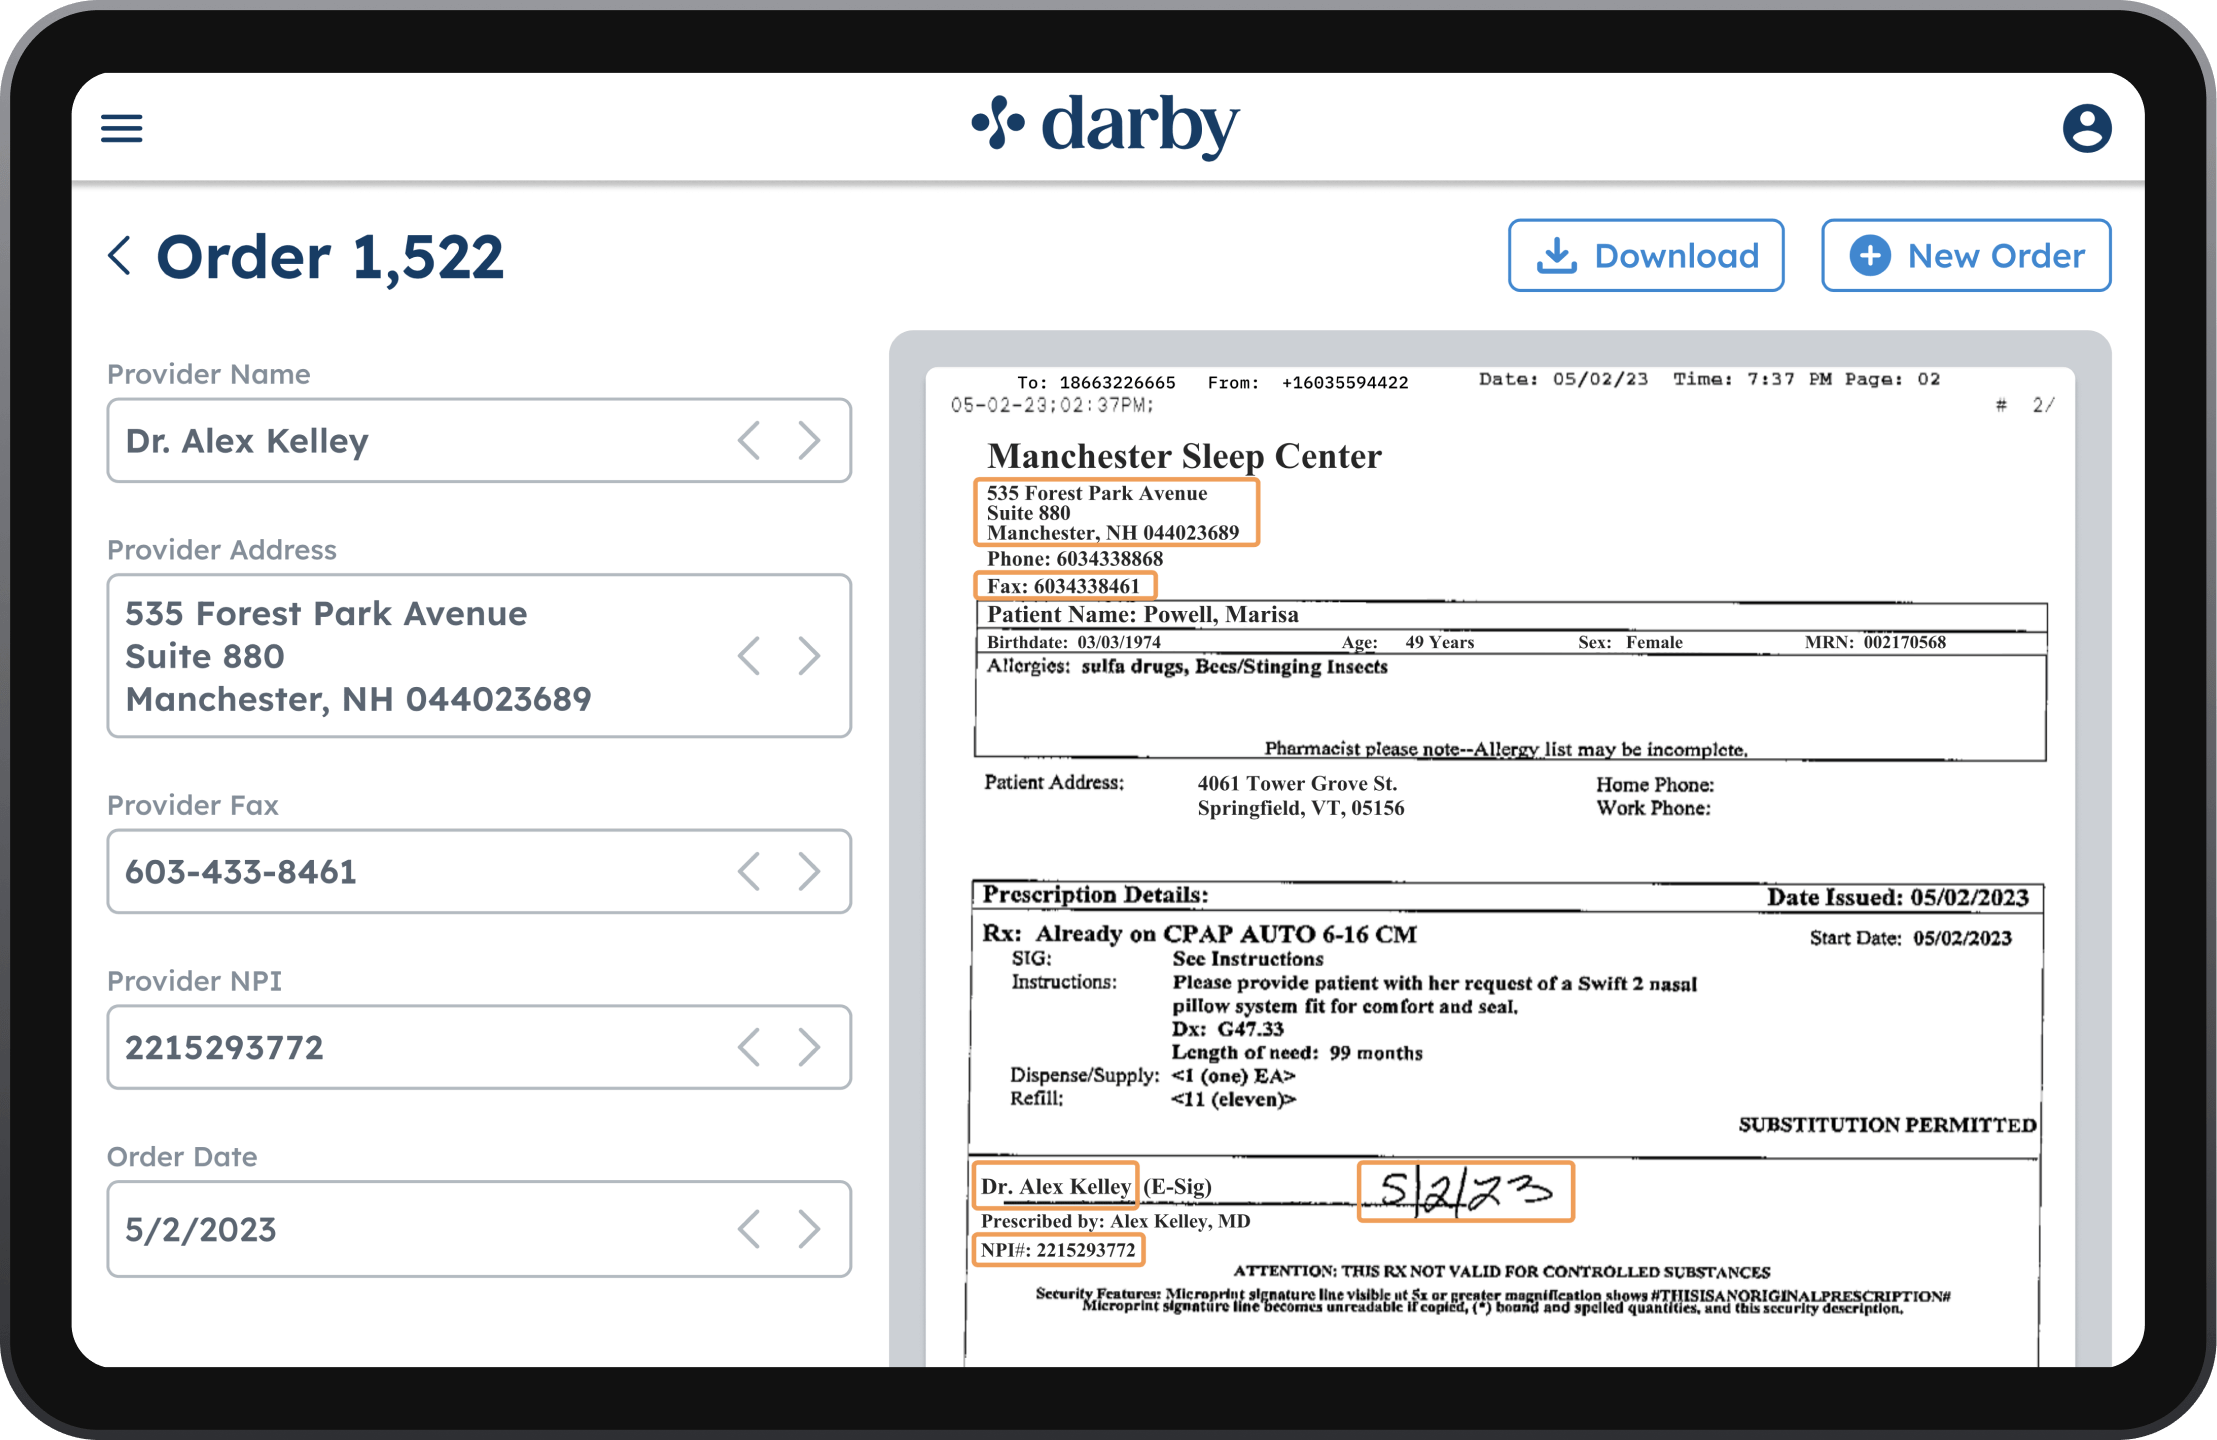
Task: Click the New Order button
Action: click(x=1966, y=255)
